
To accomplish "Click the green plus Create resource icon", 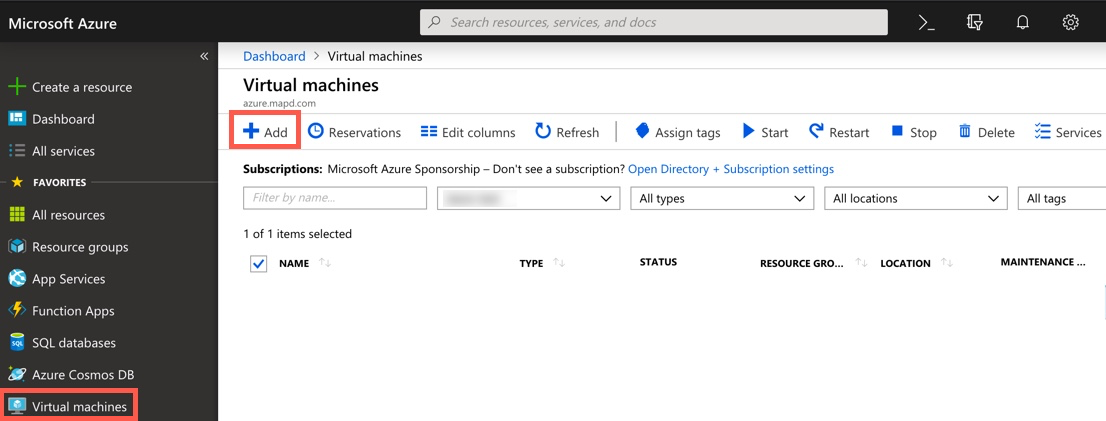I will [16, 87].
